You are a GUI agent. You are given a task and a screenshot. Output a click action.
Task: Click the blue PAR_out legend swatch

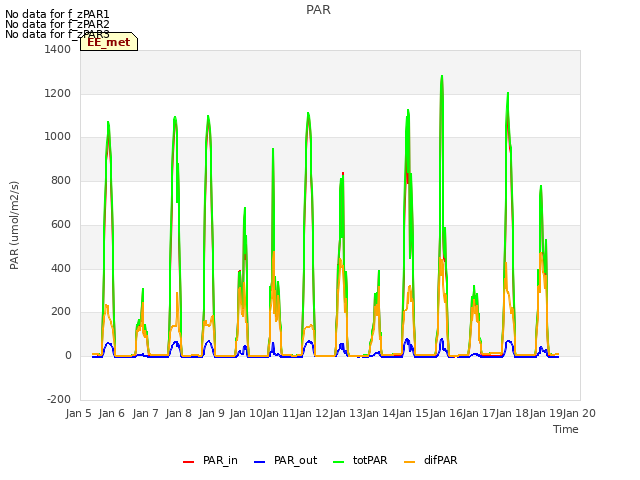click(259, 462)
